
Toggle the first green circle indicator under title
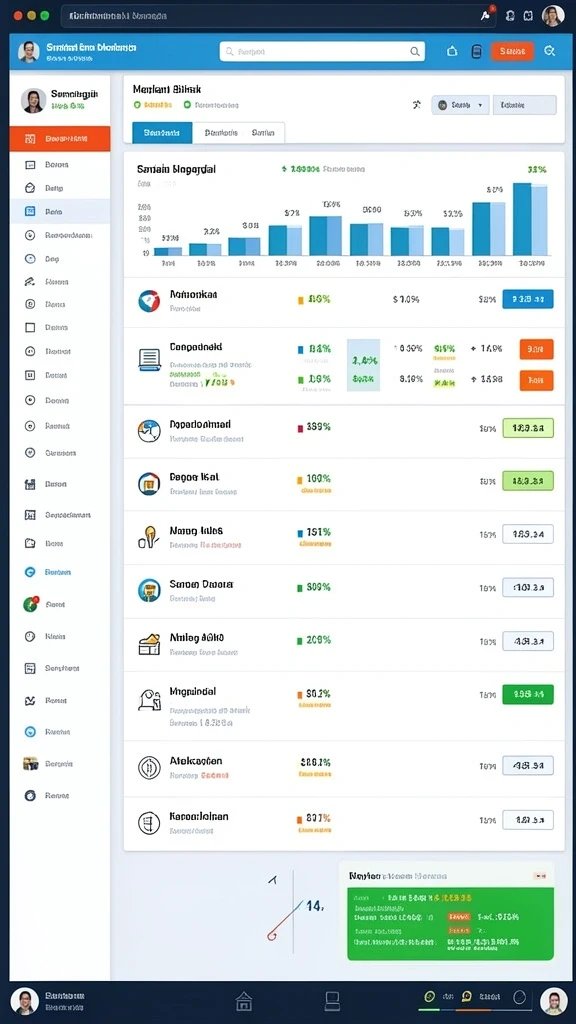pos(137,104)
